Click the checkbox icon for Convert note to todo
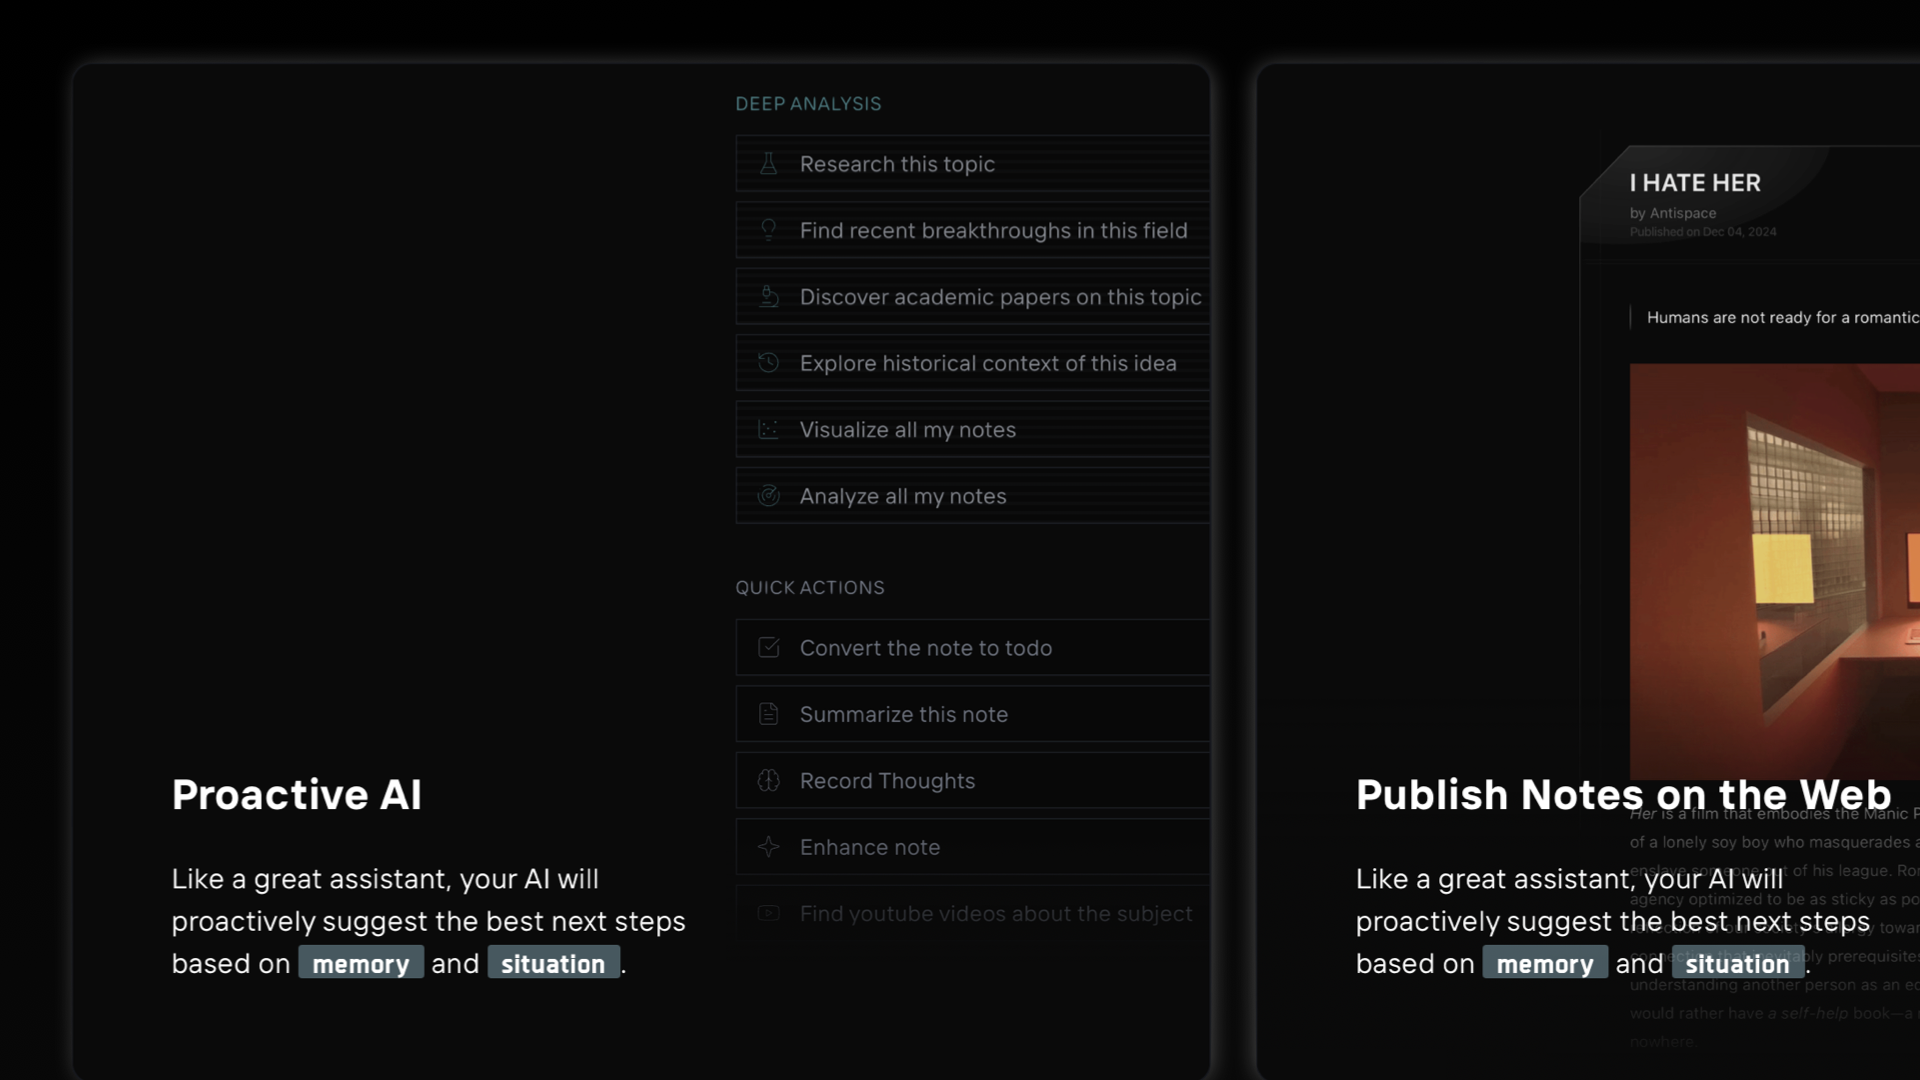The image size is (1920, 1080). [768, 648]
